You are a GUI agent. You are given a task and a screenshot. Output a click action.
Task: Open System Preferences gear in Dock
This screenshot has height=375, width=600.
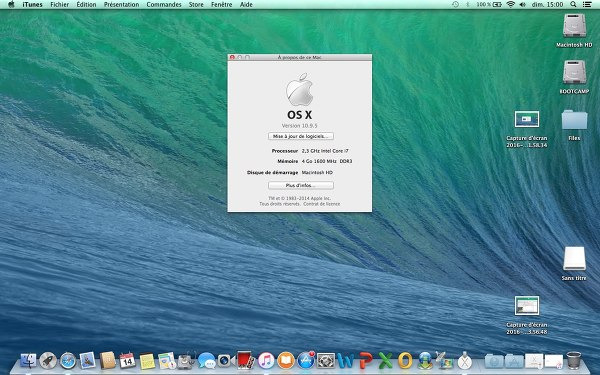(326, 360)
